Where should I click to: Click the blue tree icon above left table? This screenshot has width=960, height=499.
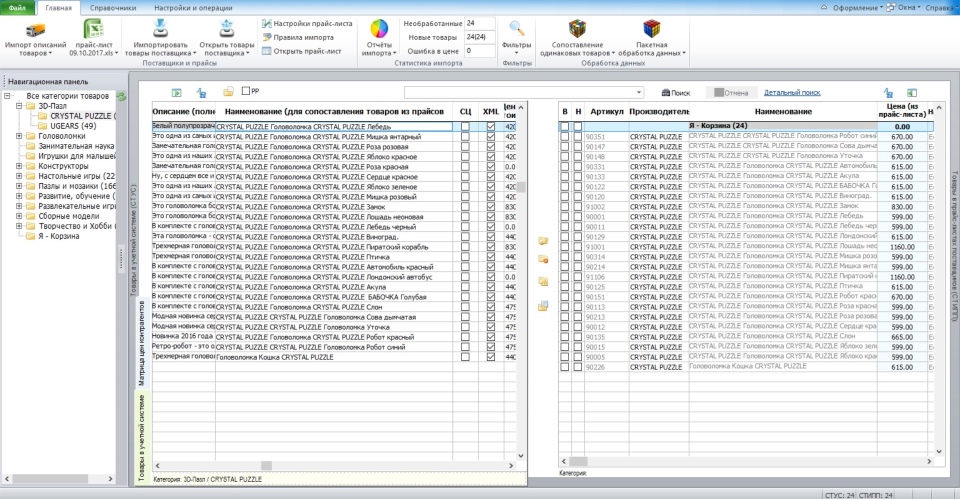(x=201, y=92)
